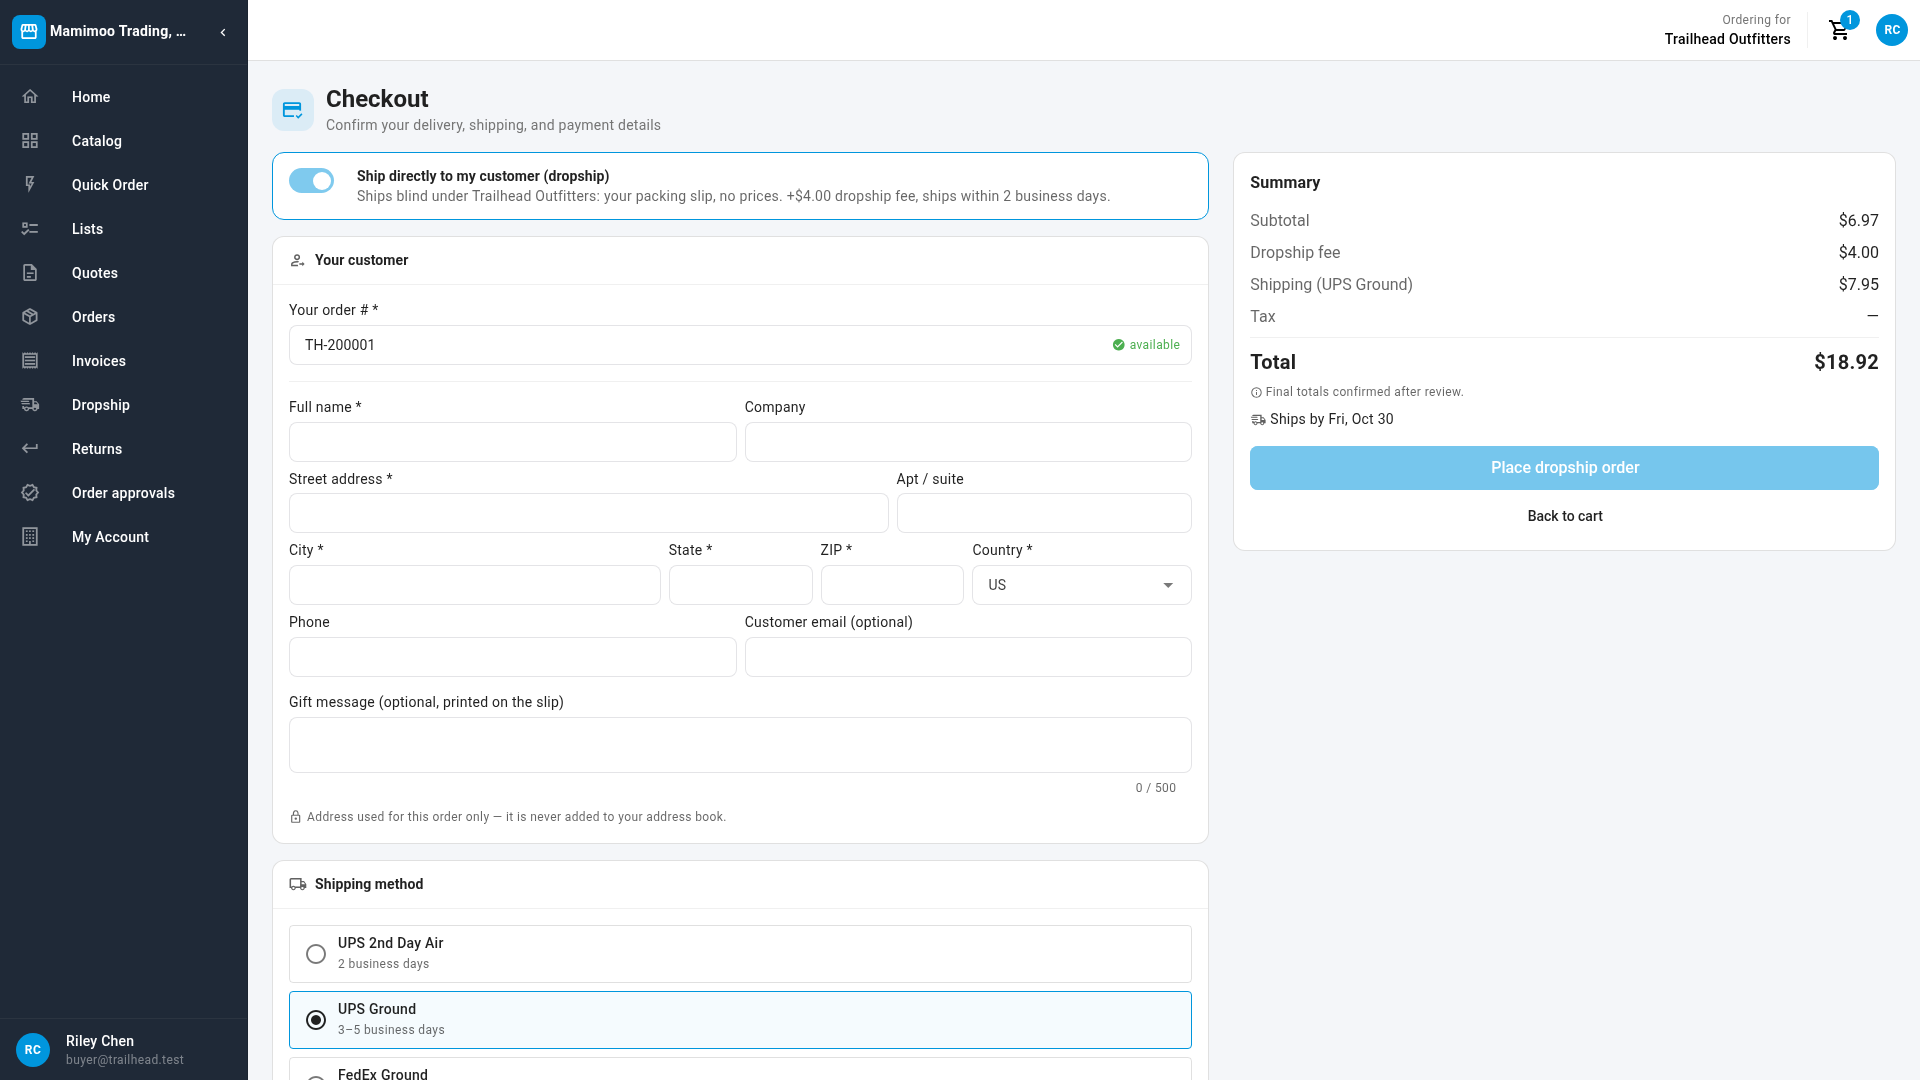Click the Dropship truck icon in sidebar
1920x1080 pixels.
30,405
